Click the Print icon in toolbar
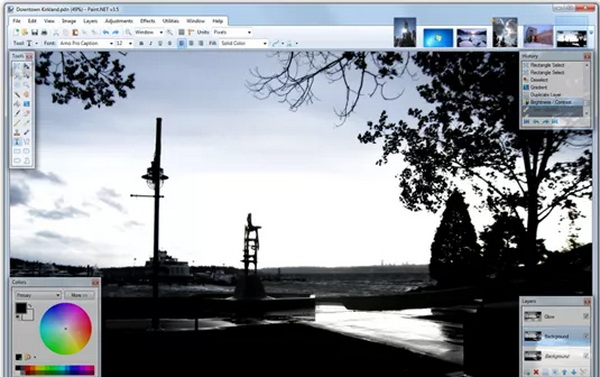Viewport: 600px width, 377px height. pyautogui.click(x=44, y=33)
